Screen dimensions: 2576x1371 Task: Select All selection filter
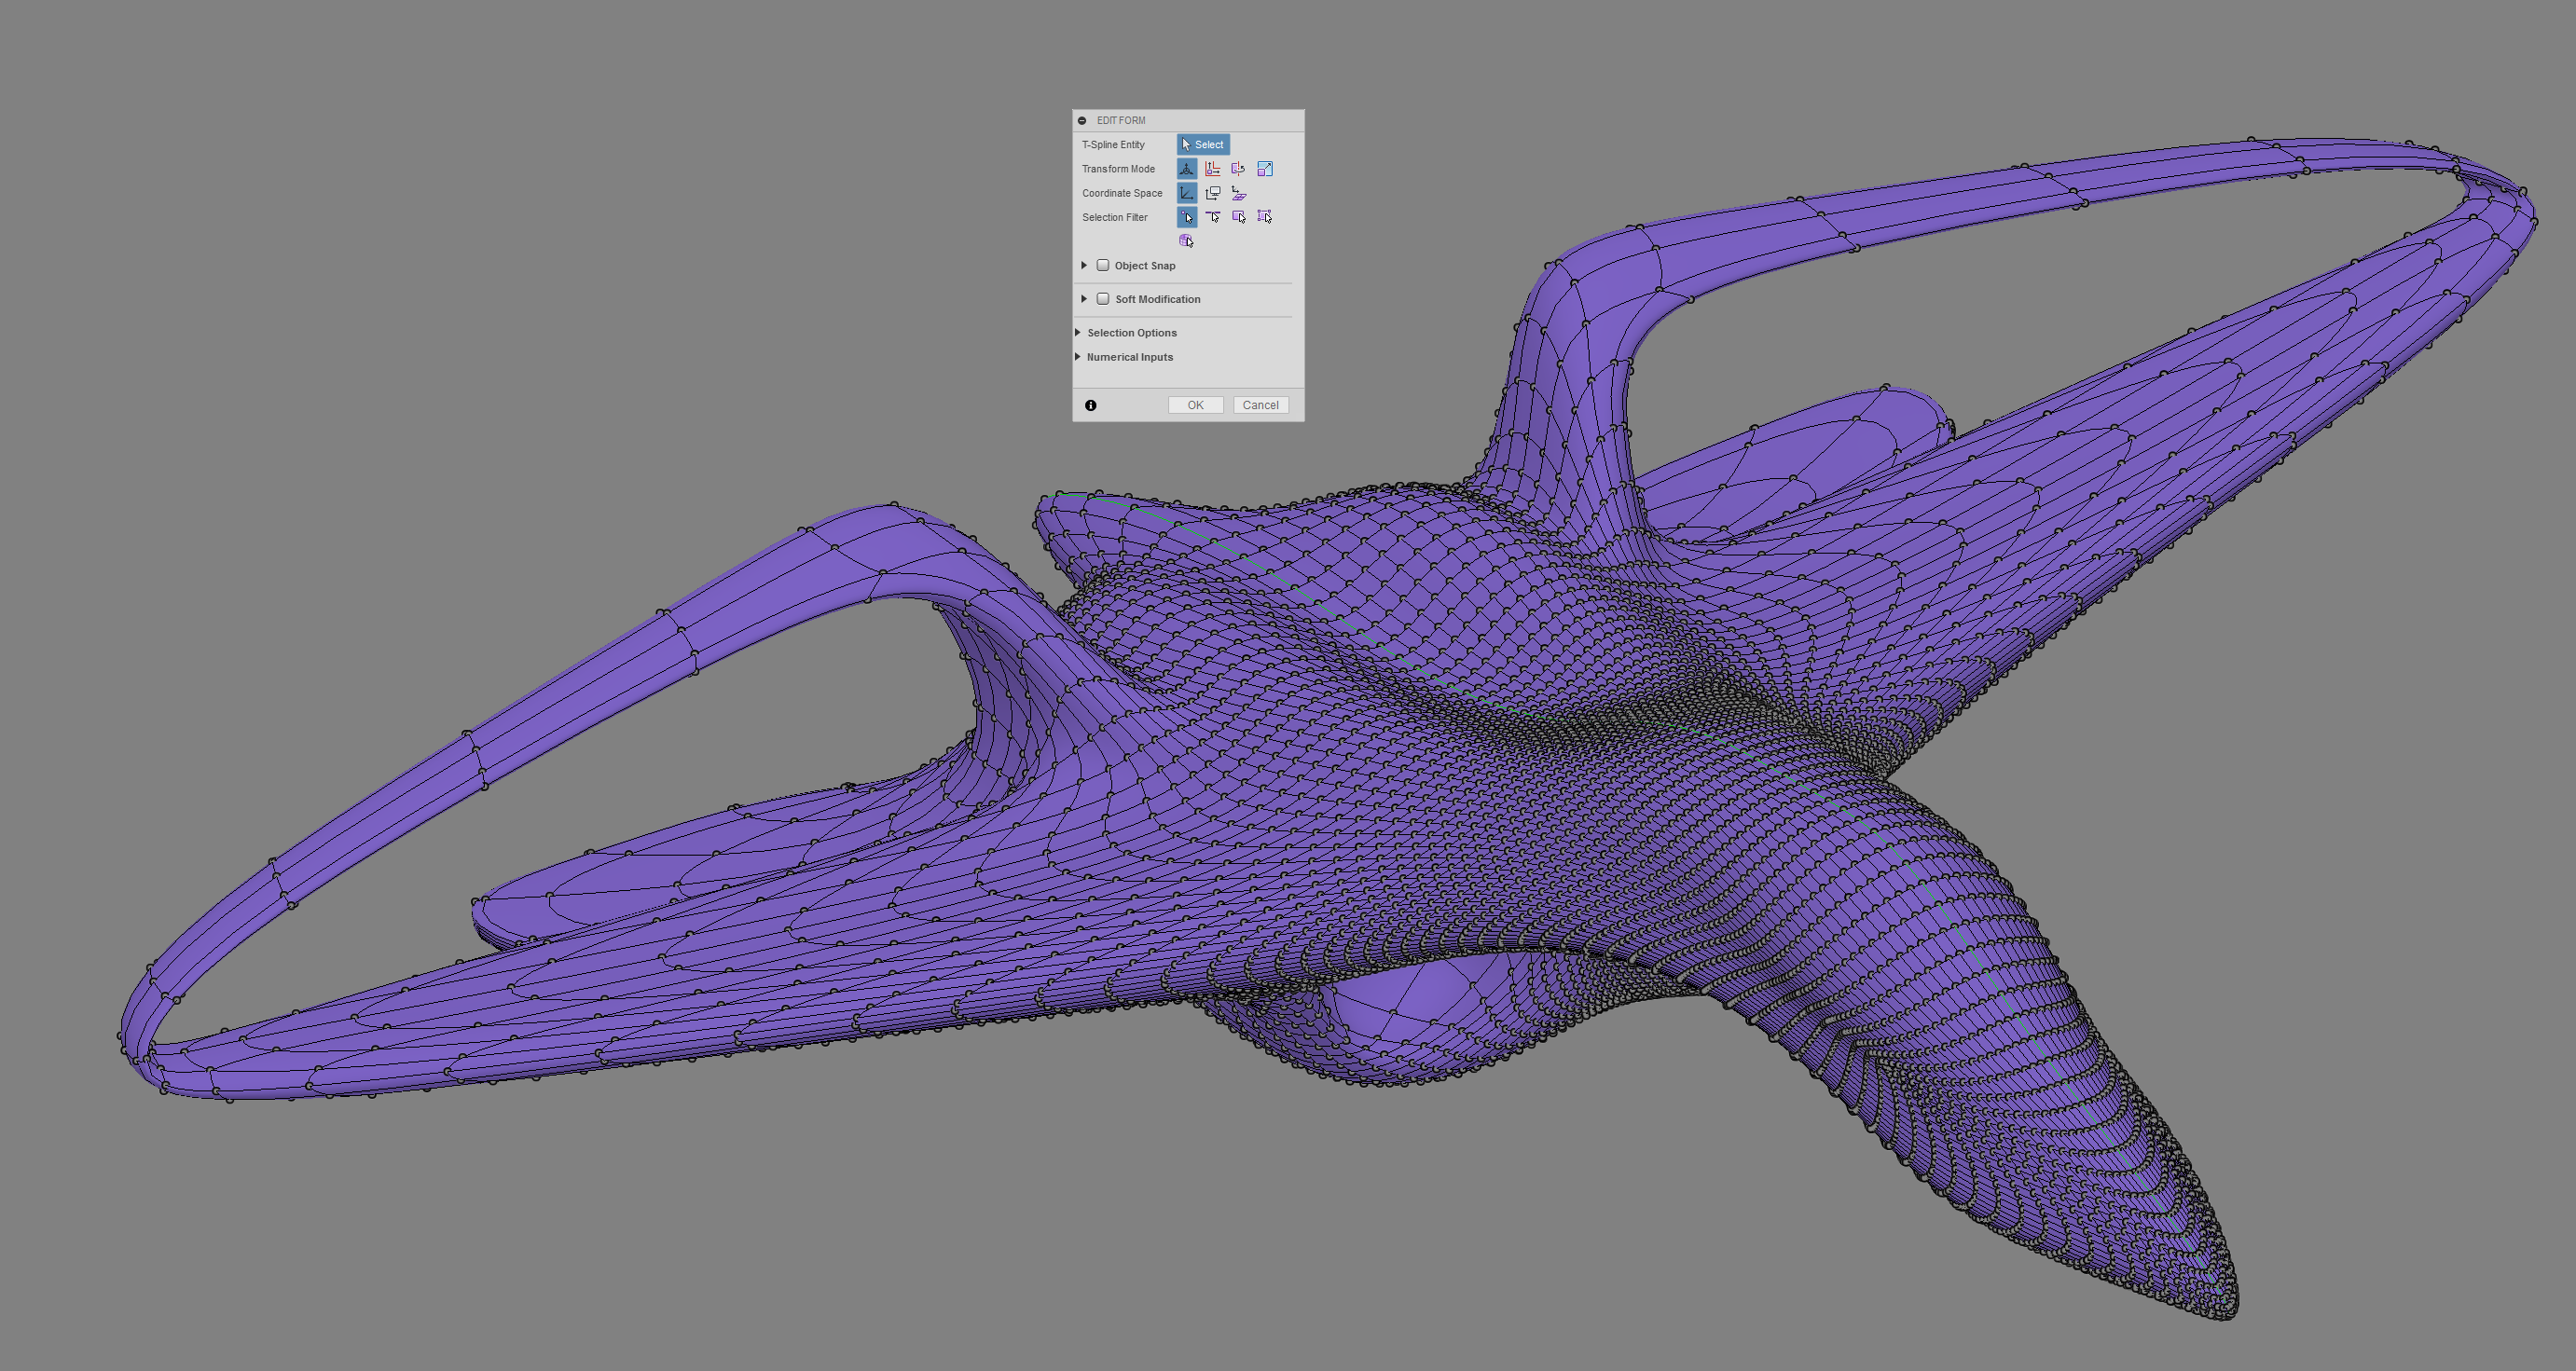tap(1265, 217)
